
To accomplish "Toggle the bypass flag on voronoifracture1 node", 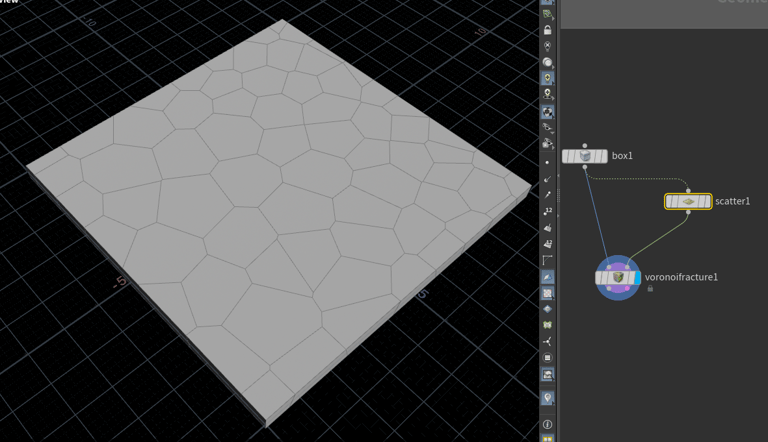I will (600, 278).
